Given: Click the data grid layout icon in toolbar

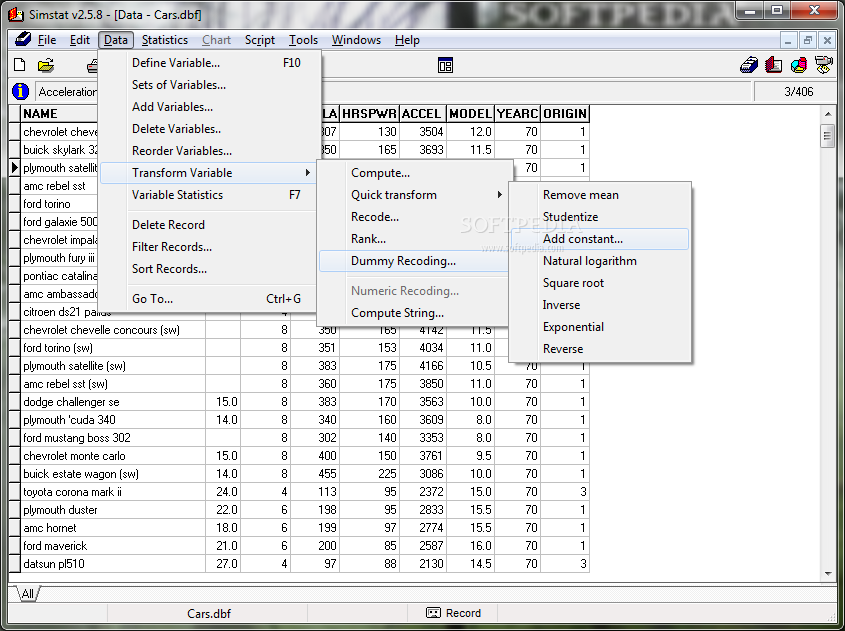Looking at the screenshot, I should pyautogui.click(x=445, y=65).
